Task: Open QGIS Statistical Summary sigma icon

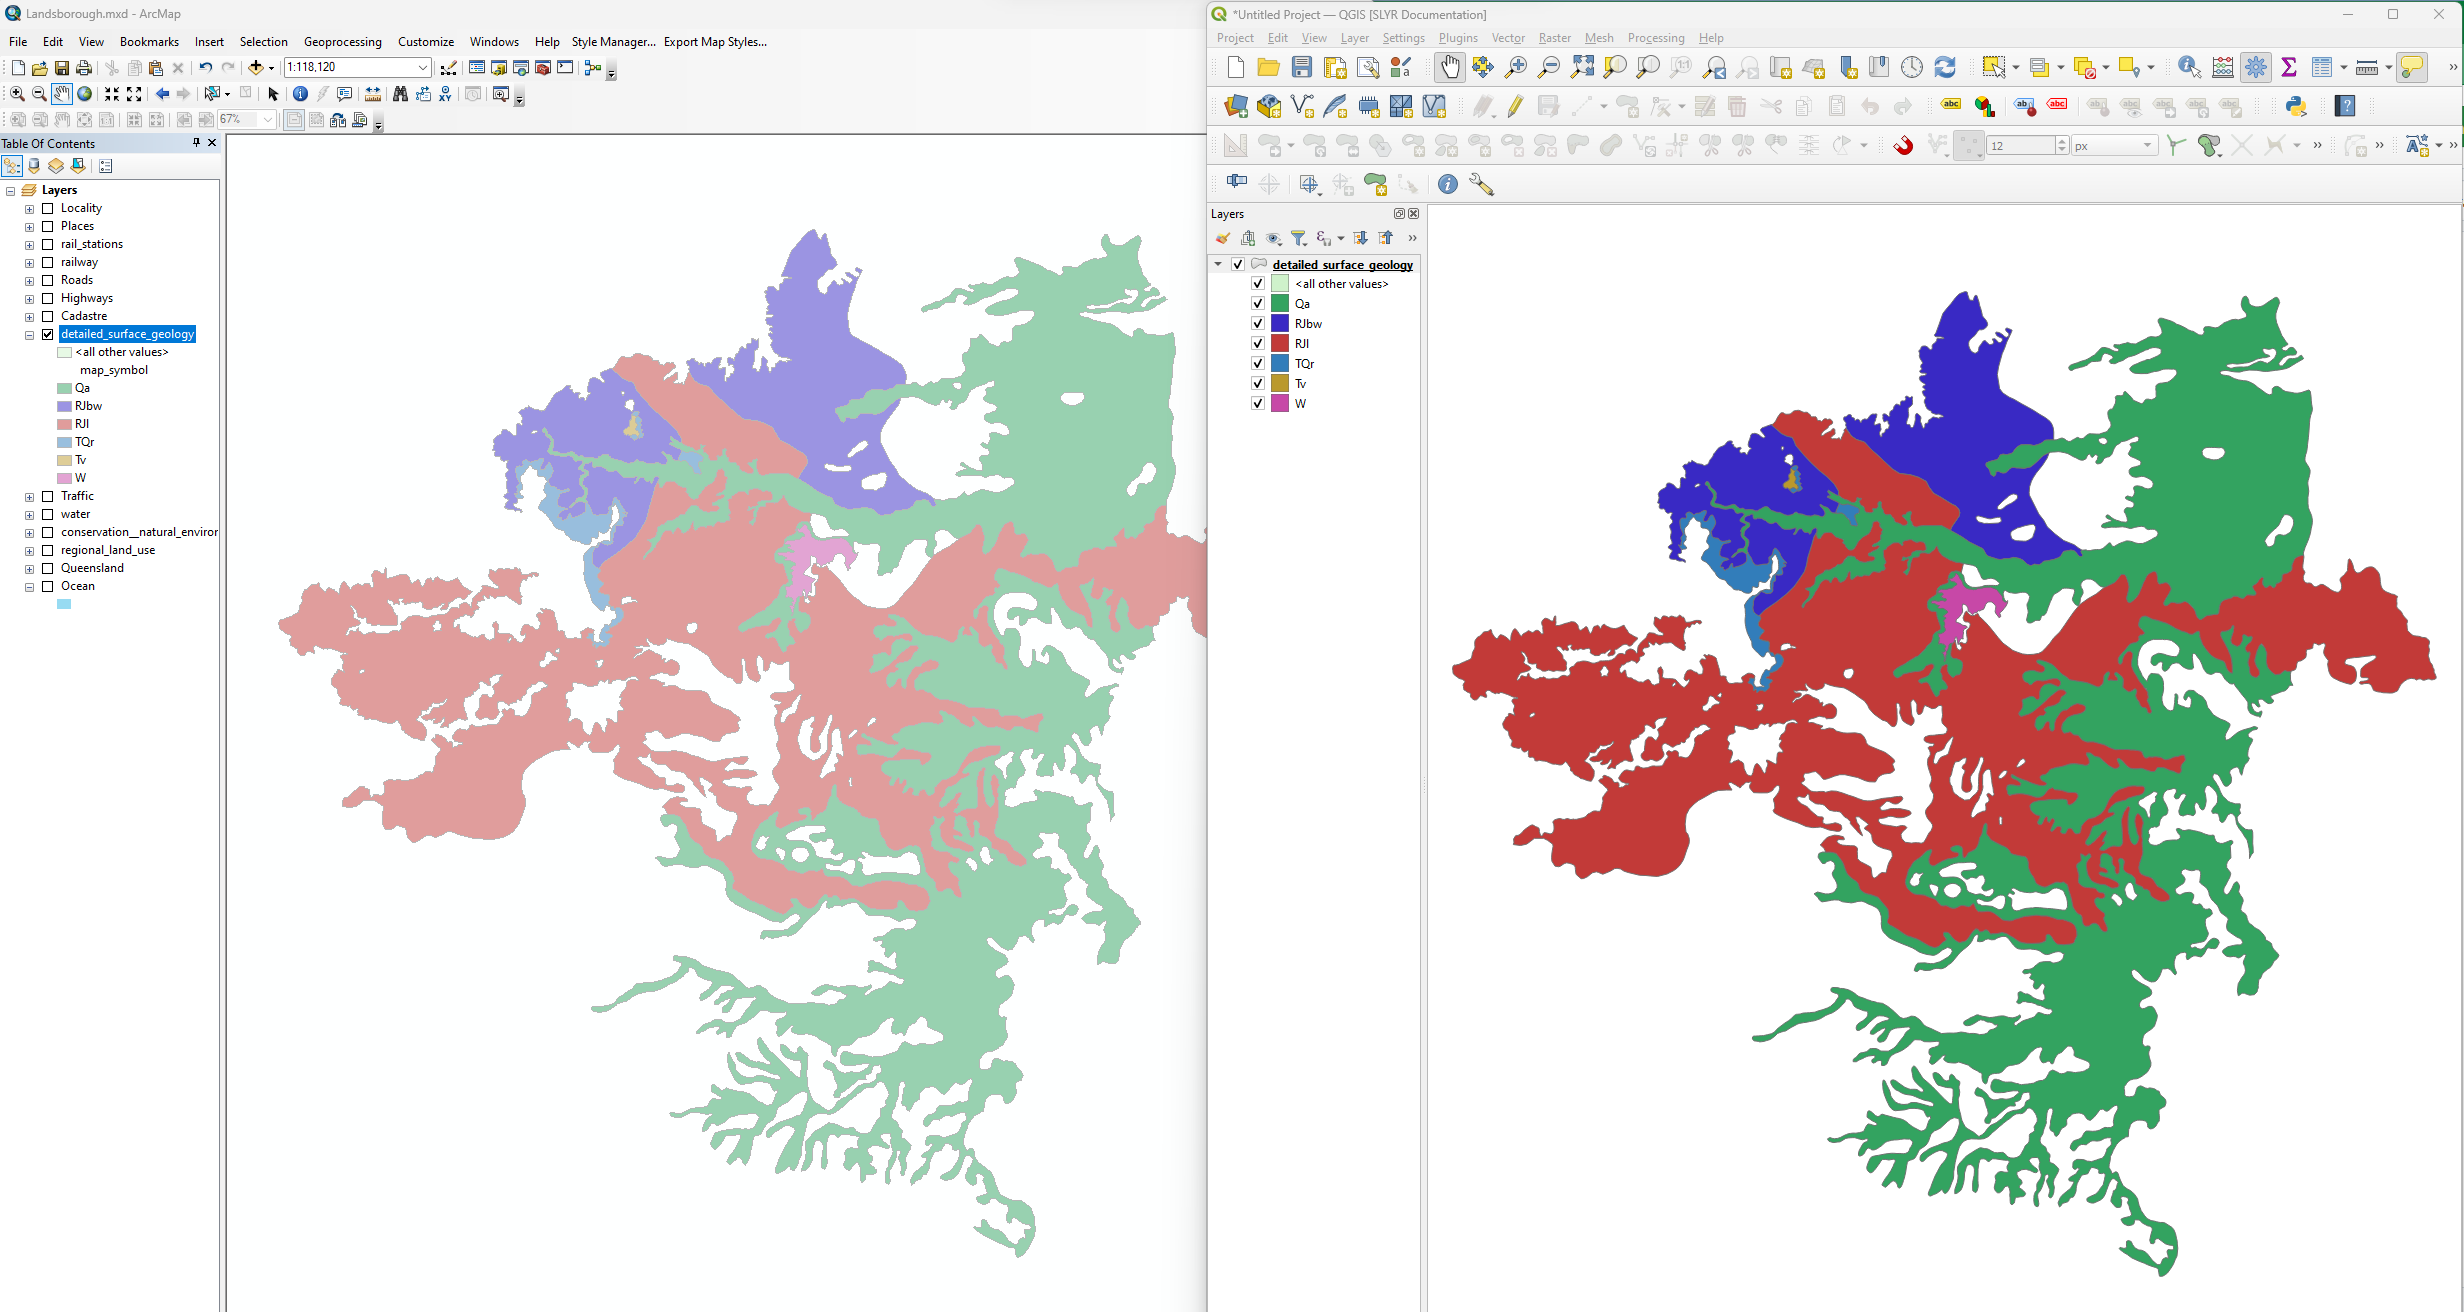Action: pos(2288,67)
